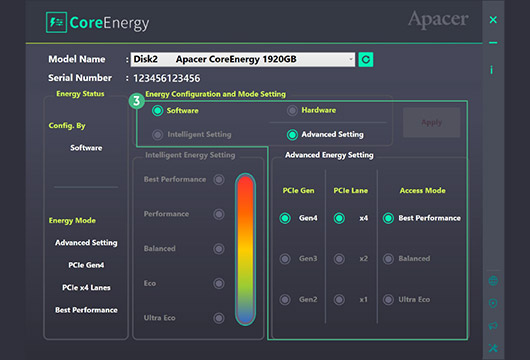
Task: Select the Hardware configuration radio button
Action: (292, 110)
